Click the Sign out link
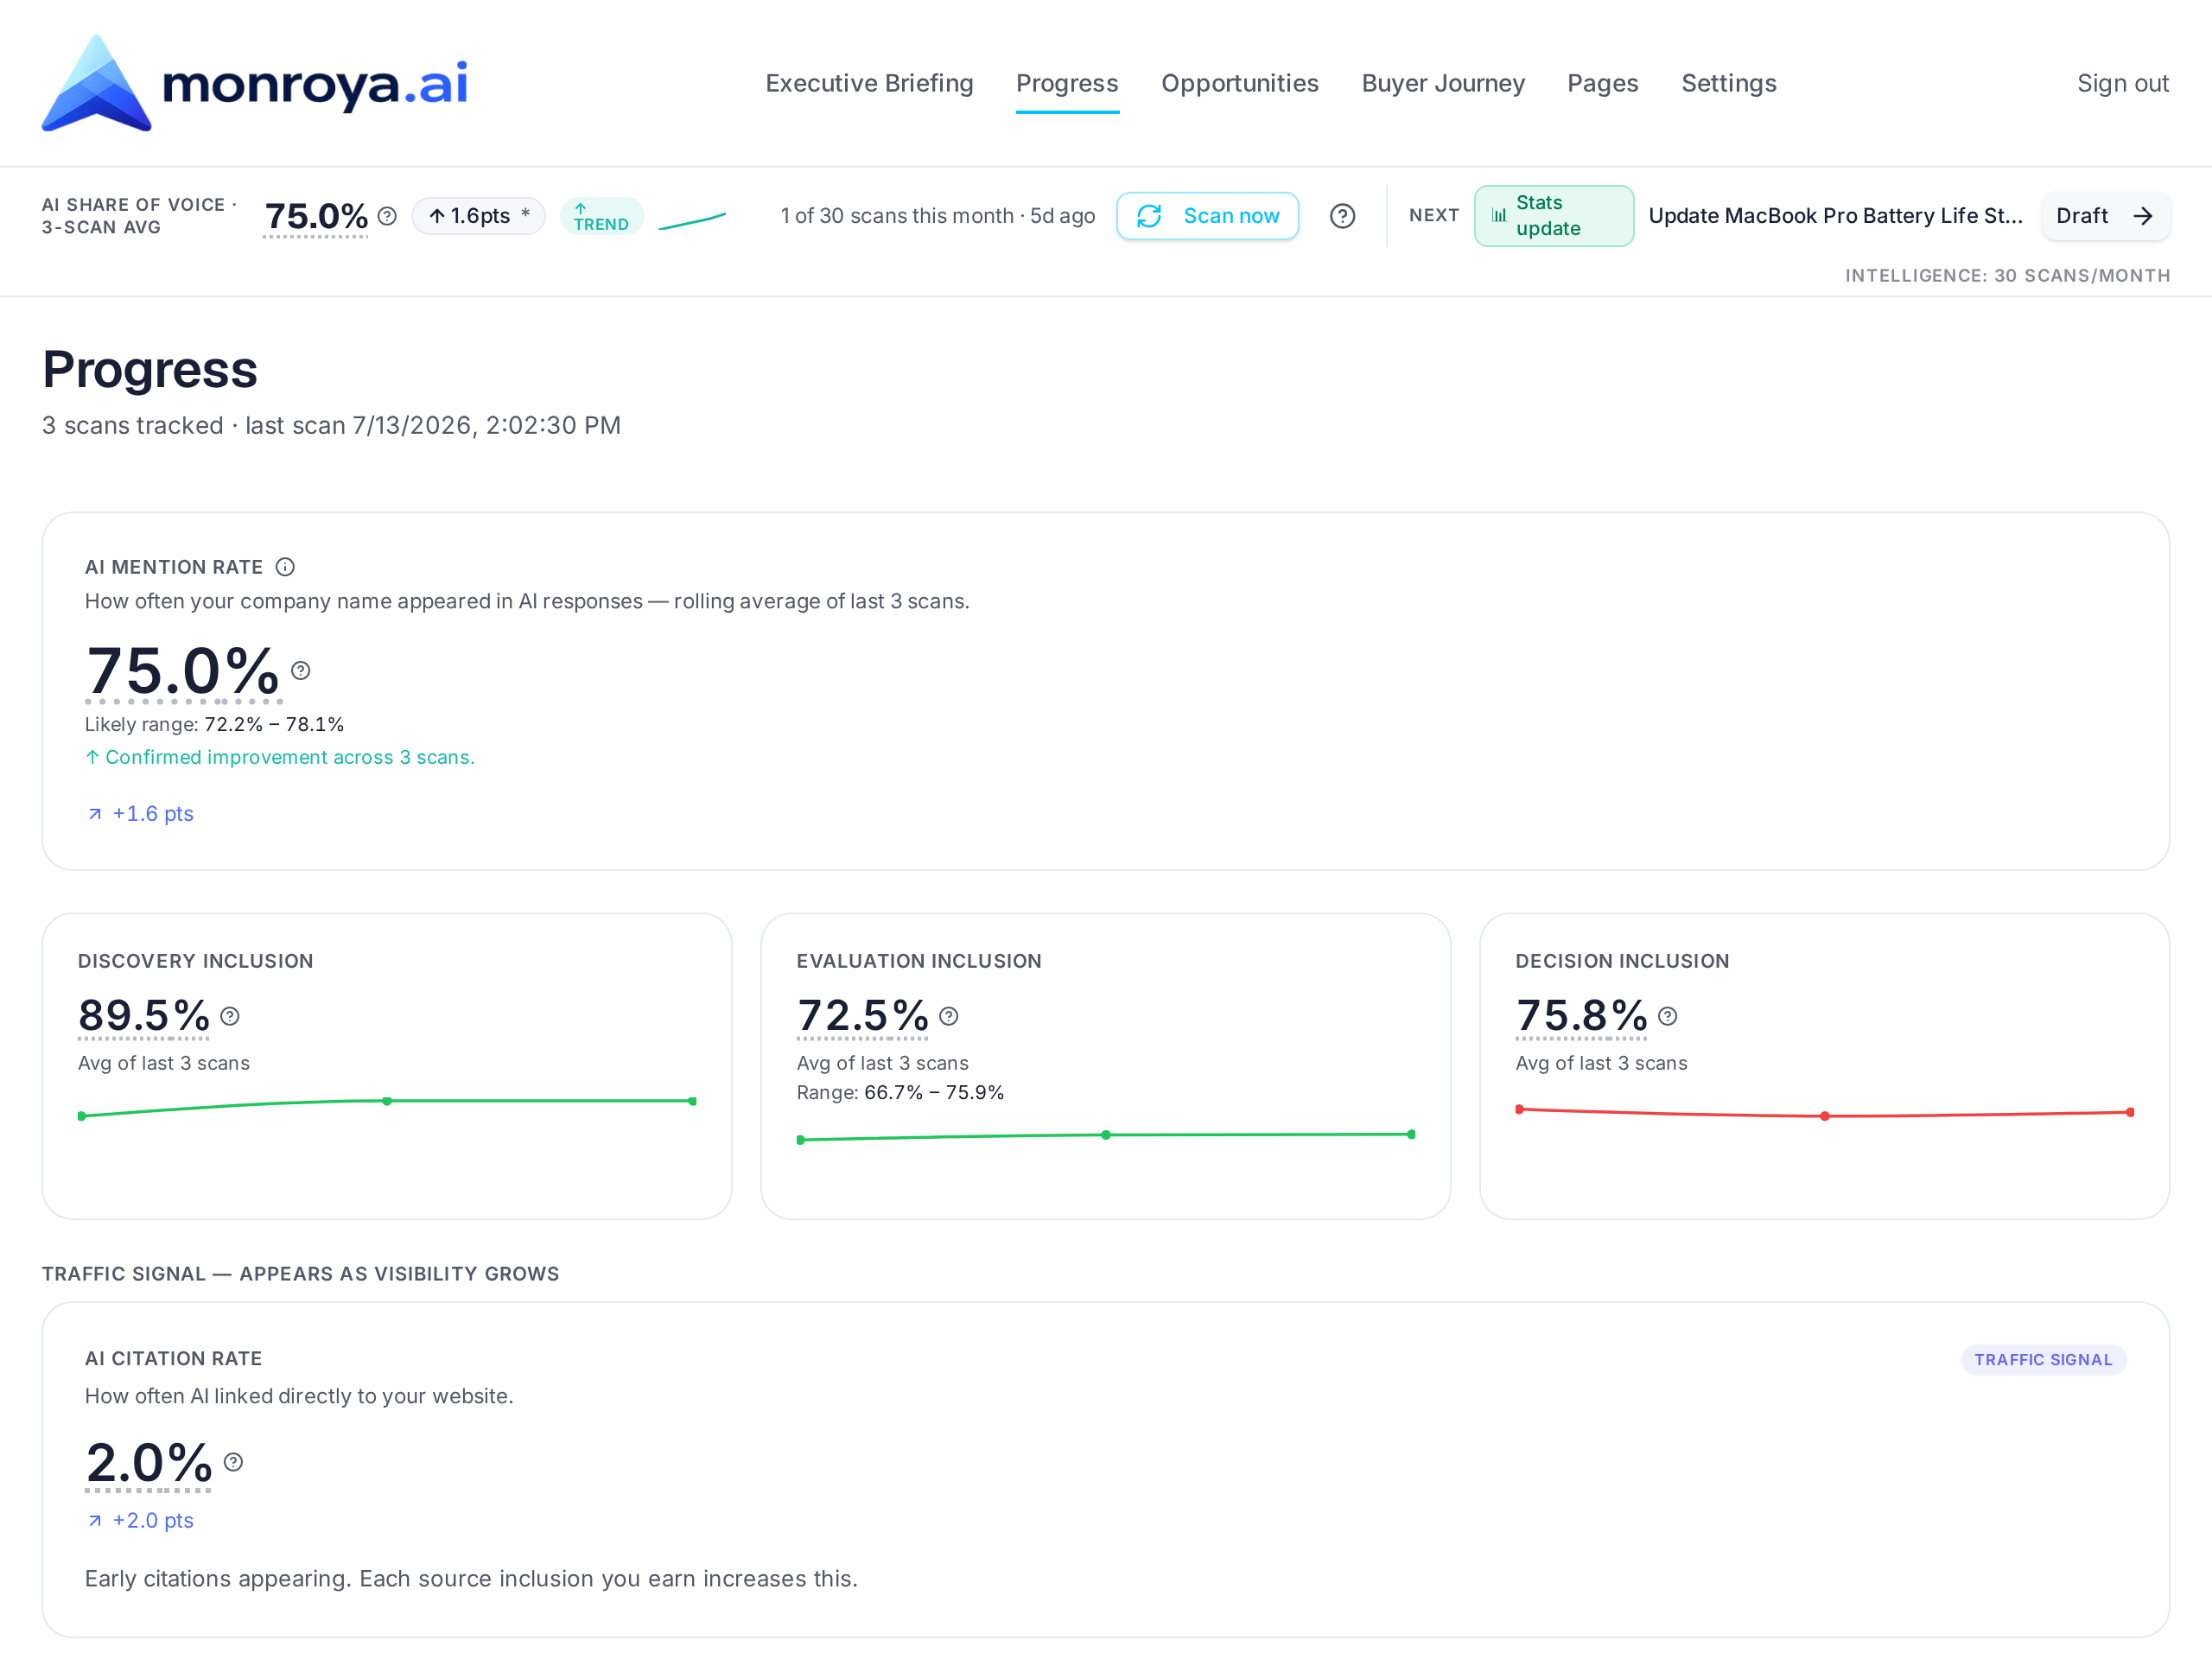This screenshot has width=2212, height=1659. click(x=2122, y=83)
